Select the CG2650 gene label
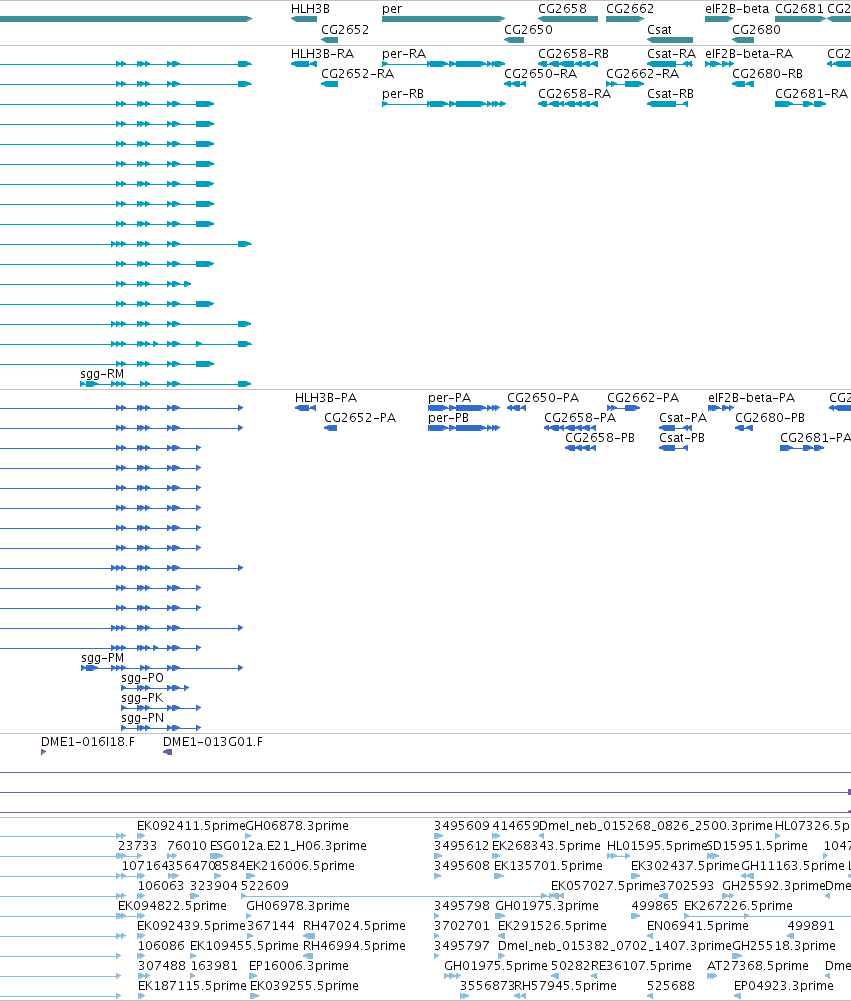Viewport: 851px width, 1001px height. (x=528, y=30)
